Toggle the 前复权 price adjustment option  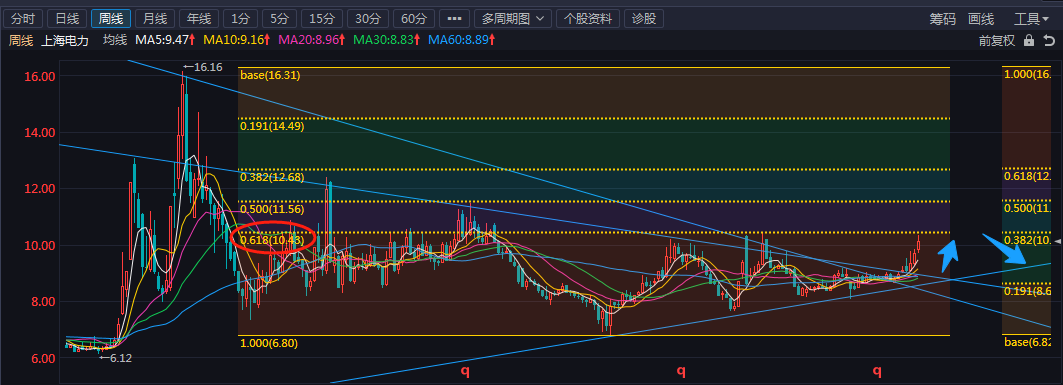pyautogui.click(x=997, y=41)
